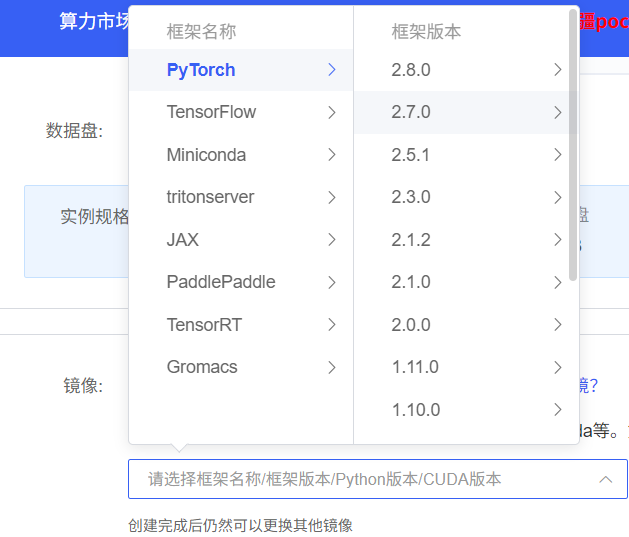Expand version 2.1.2 chevron arrow
629x537 pixels.
point(558,240)
